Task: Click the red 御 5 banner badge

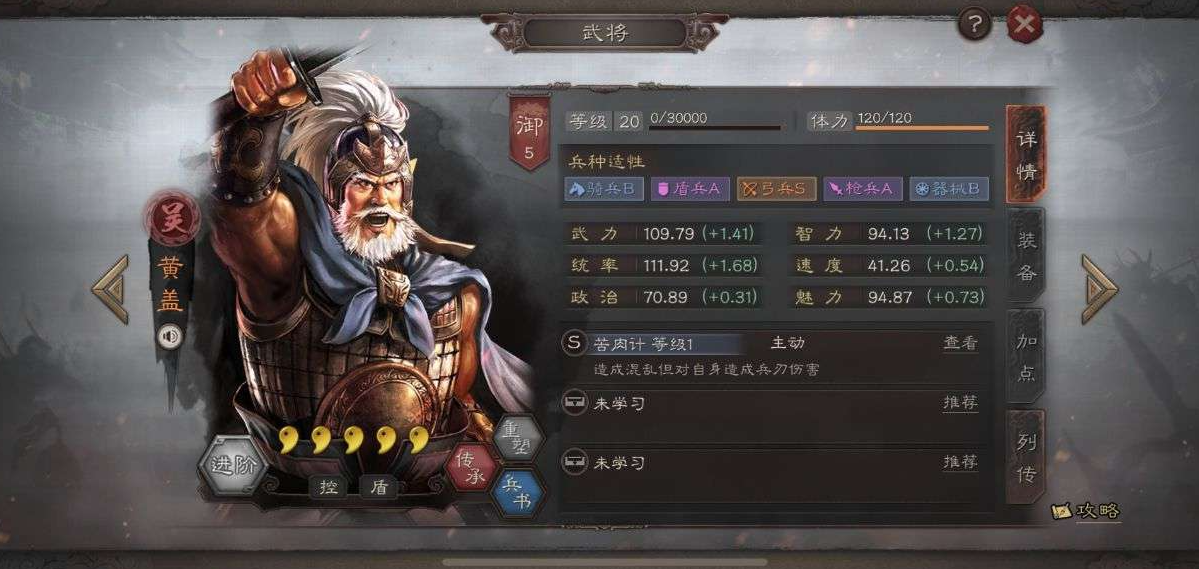Action: (x=528, y=131)
